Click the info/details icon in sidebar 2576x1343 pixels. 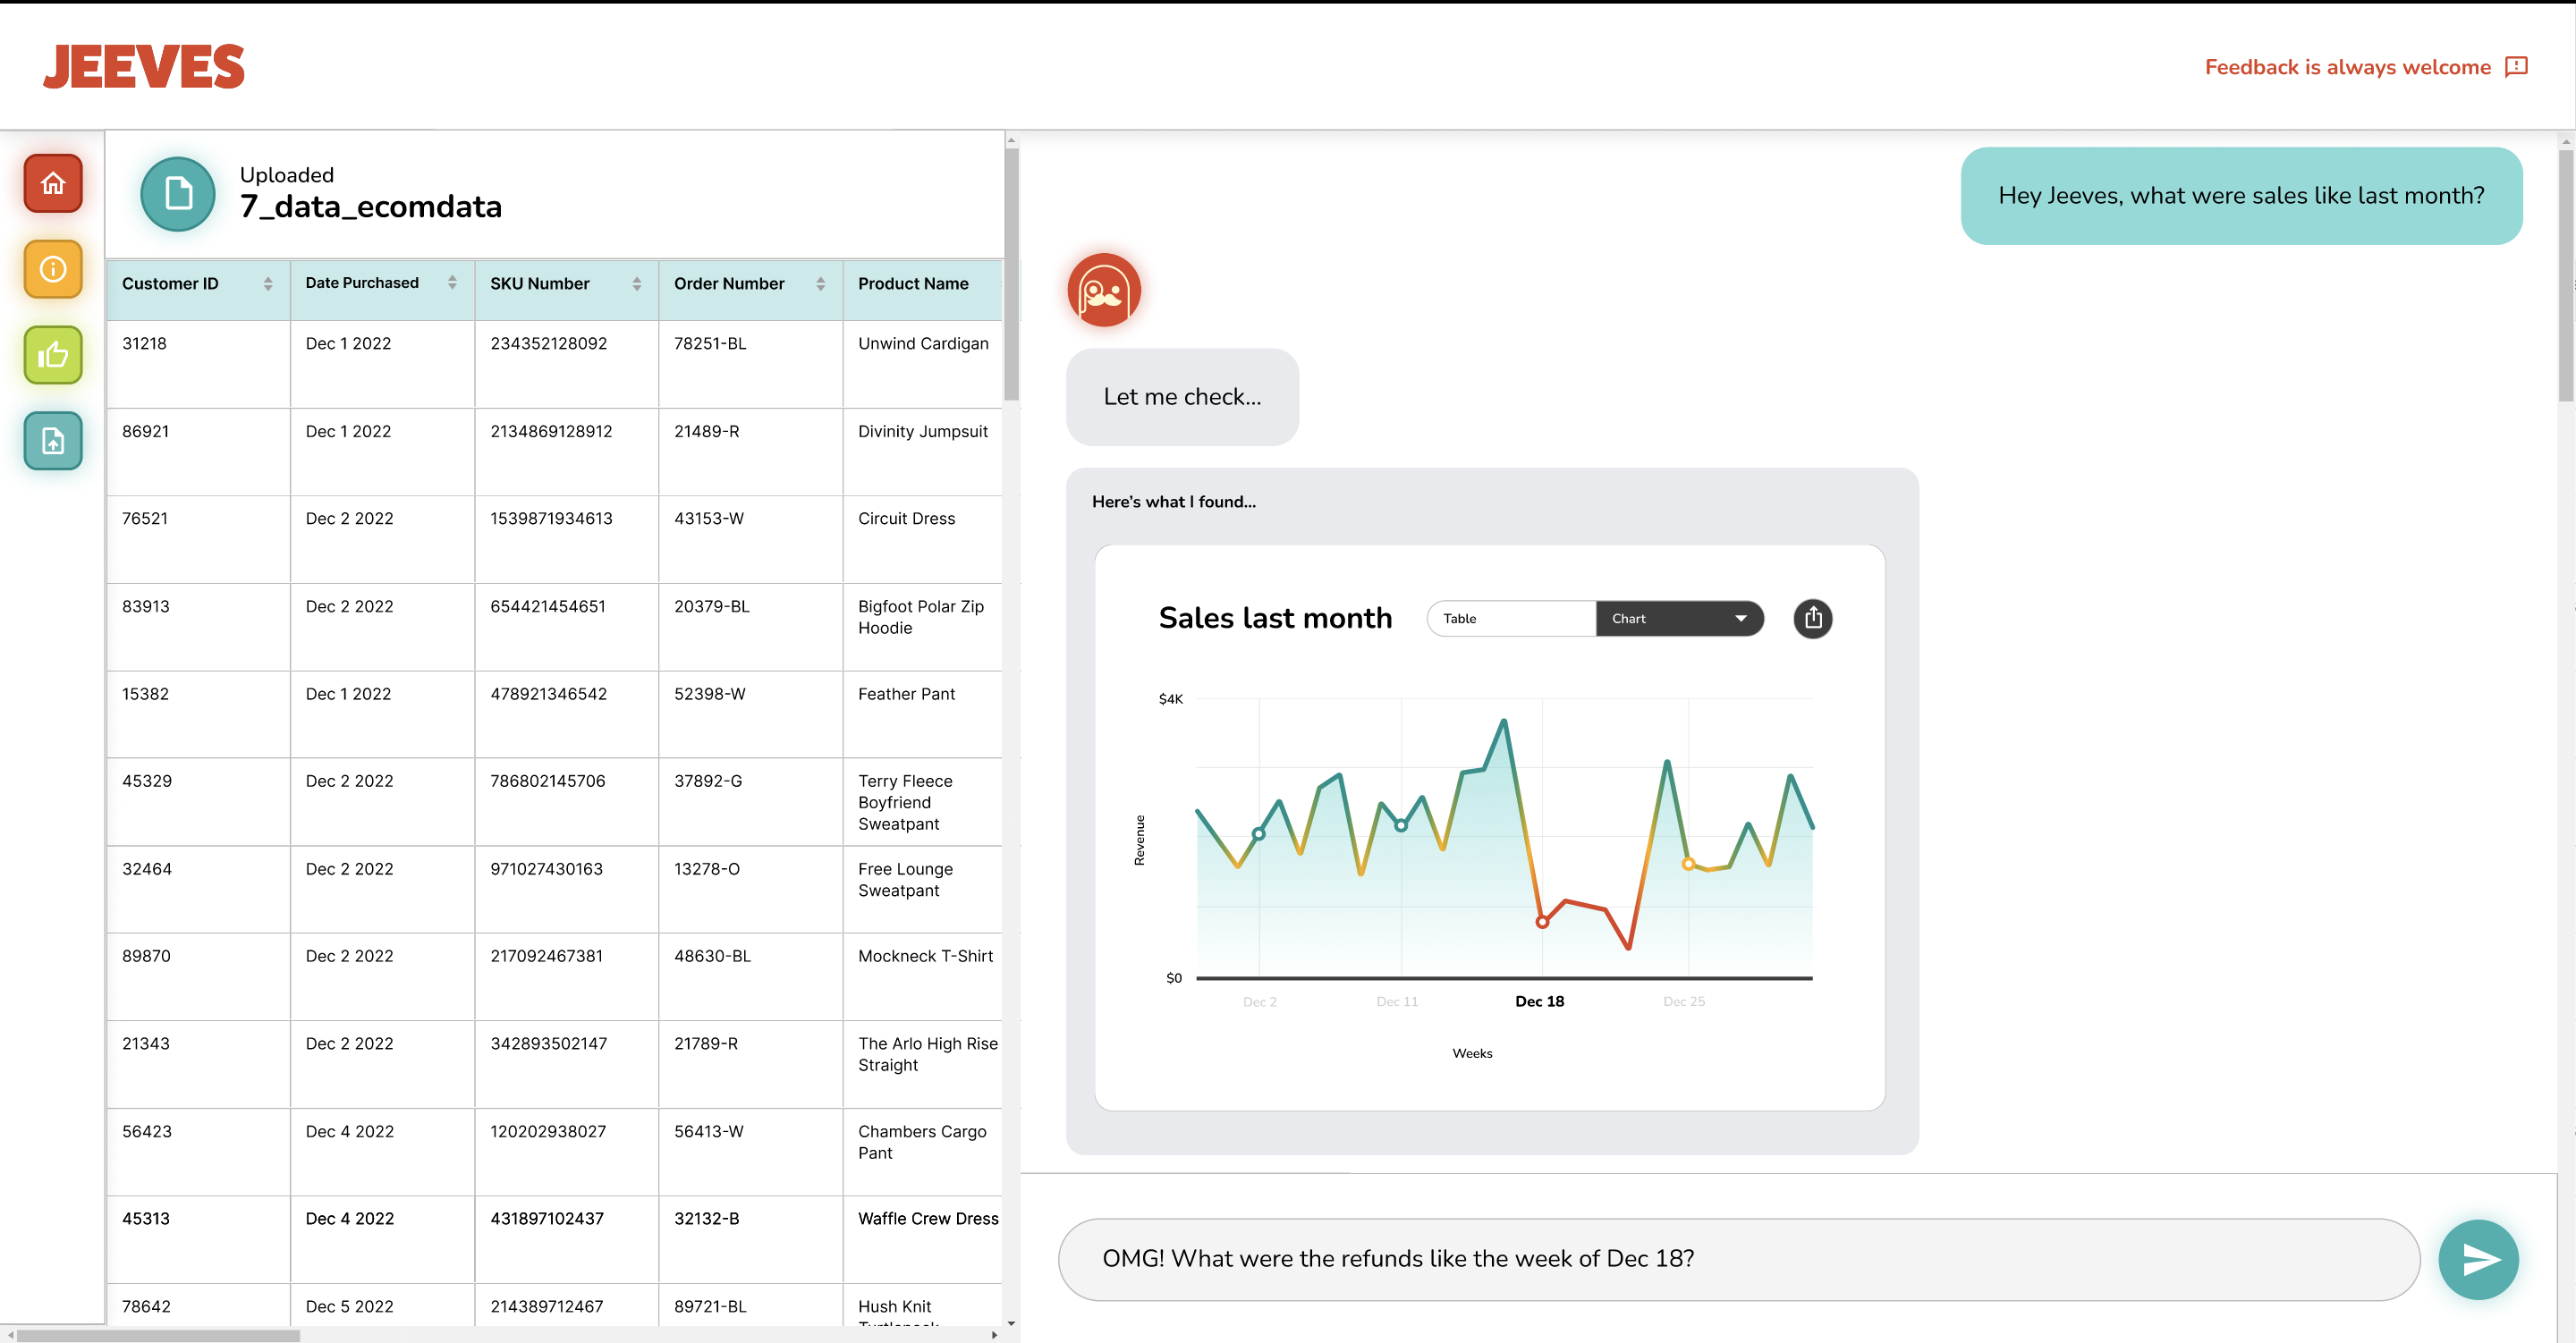tap(53, 267)
